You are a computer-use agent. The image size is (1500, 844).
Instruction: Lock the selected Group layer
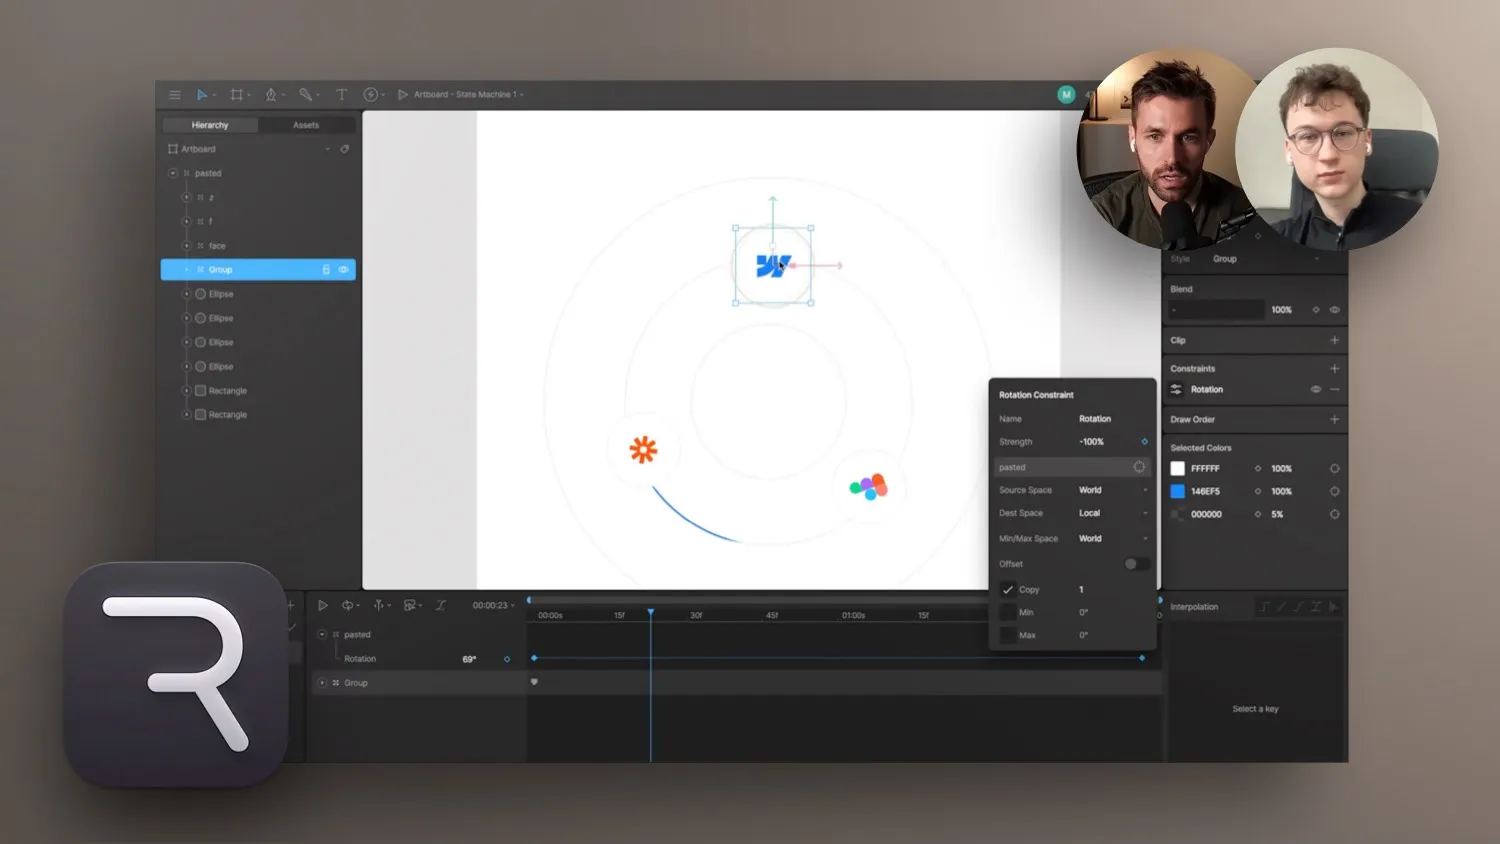pyautogui.click(x=326, y=270)
